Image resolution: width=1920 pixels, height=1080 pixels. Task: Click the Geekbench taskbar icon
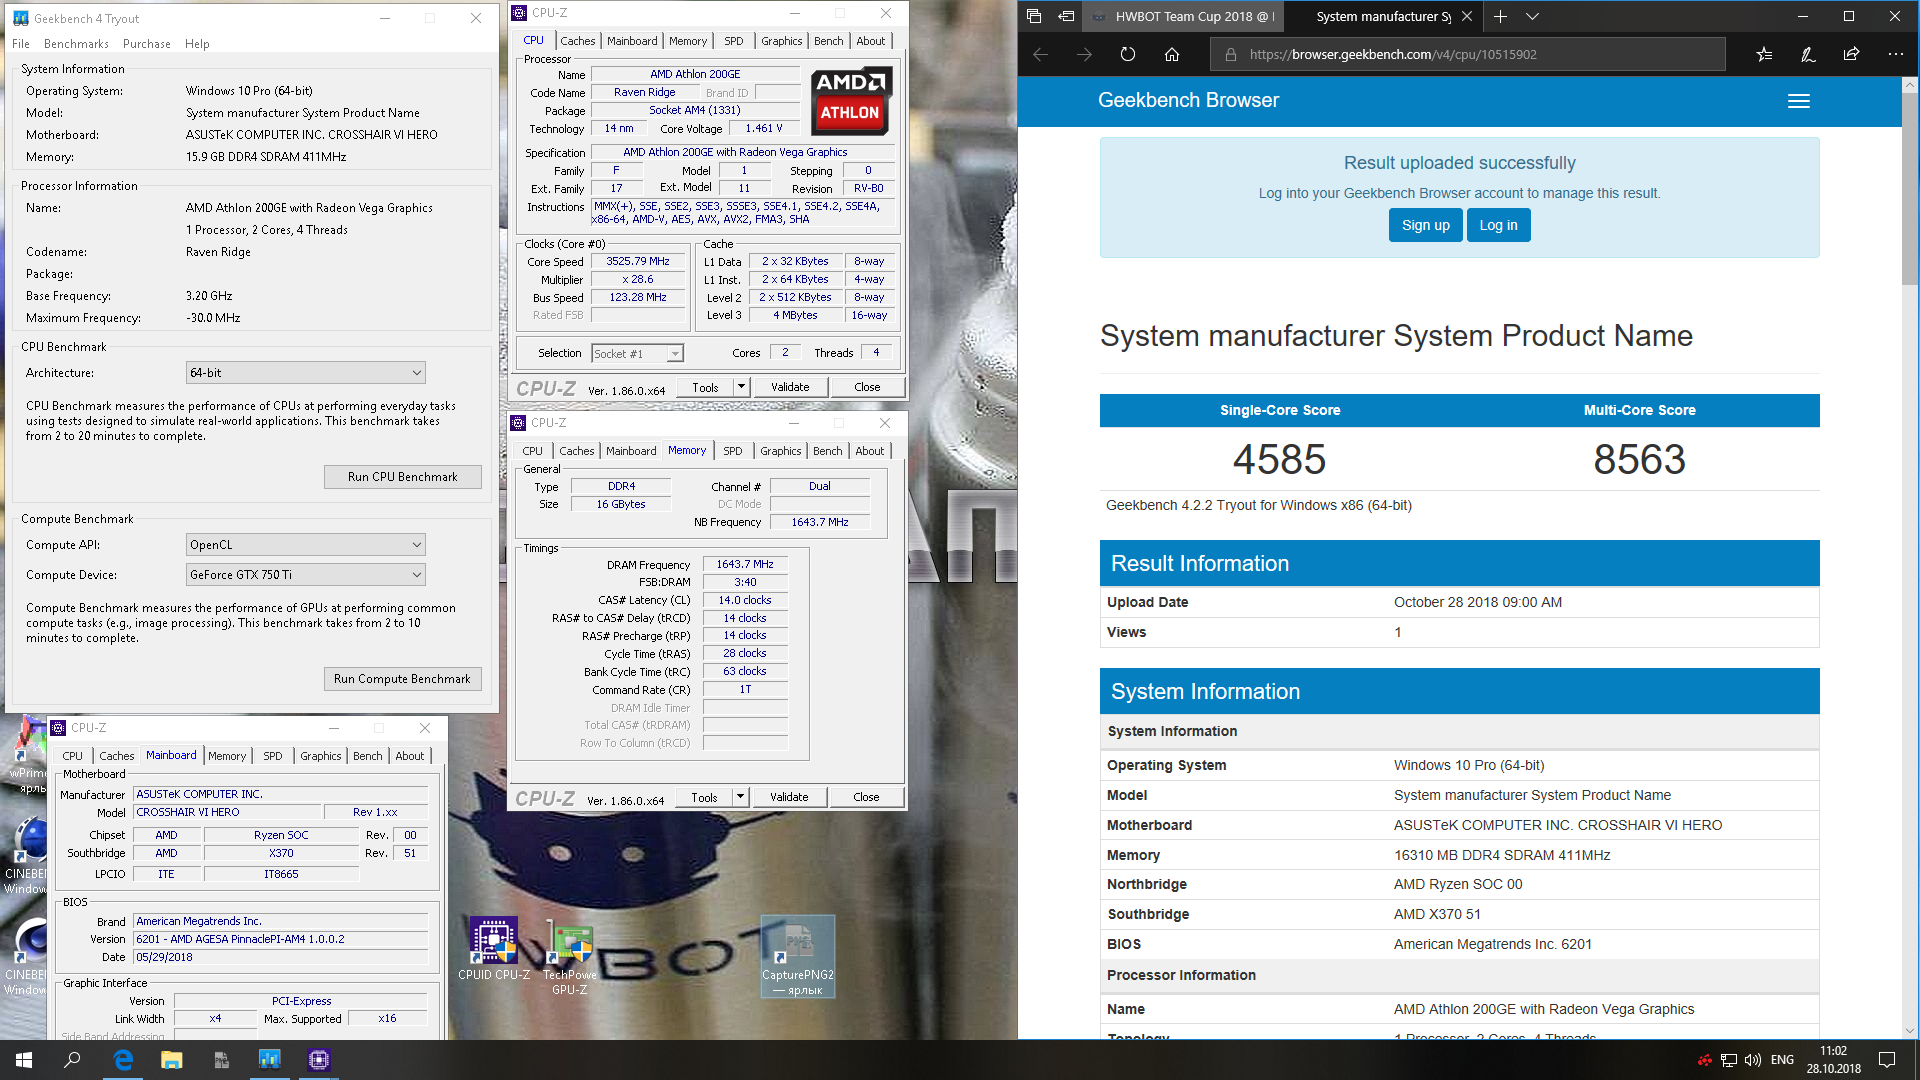coord(270,1060)
